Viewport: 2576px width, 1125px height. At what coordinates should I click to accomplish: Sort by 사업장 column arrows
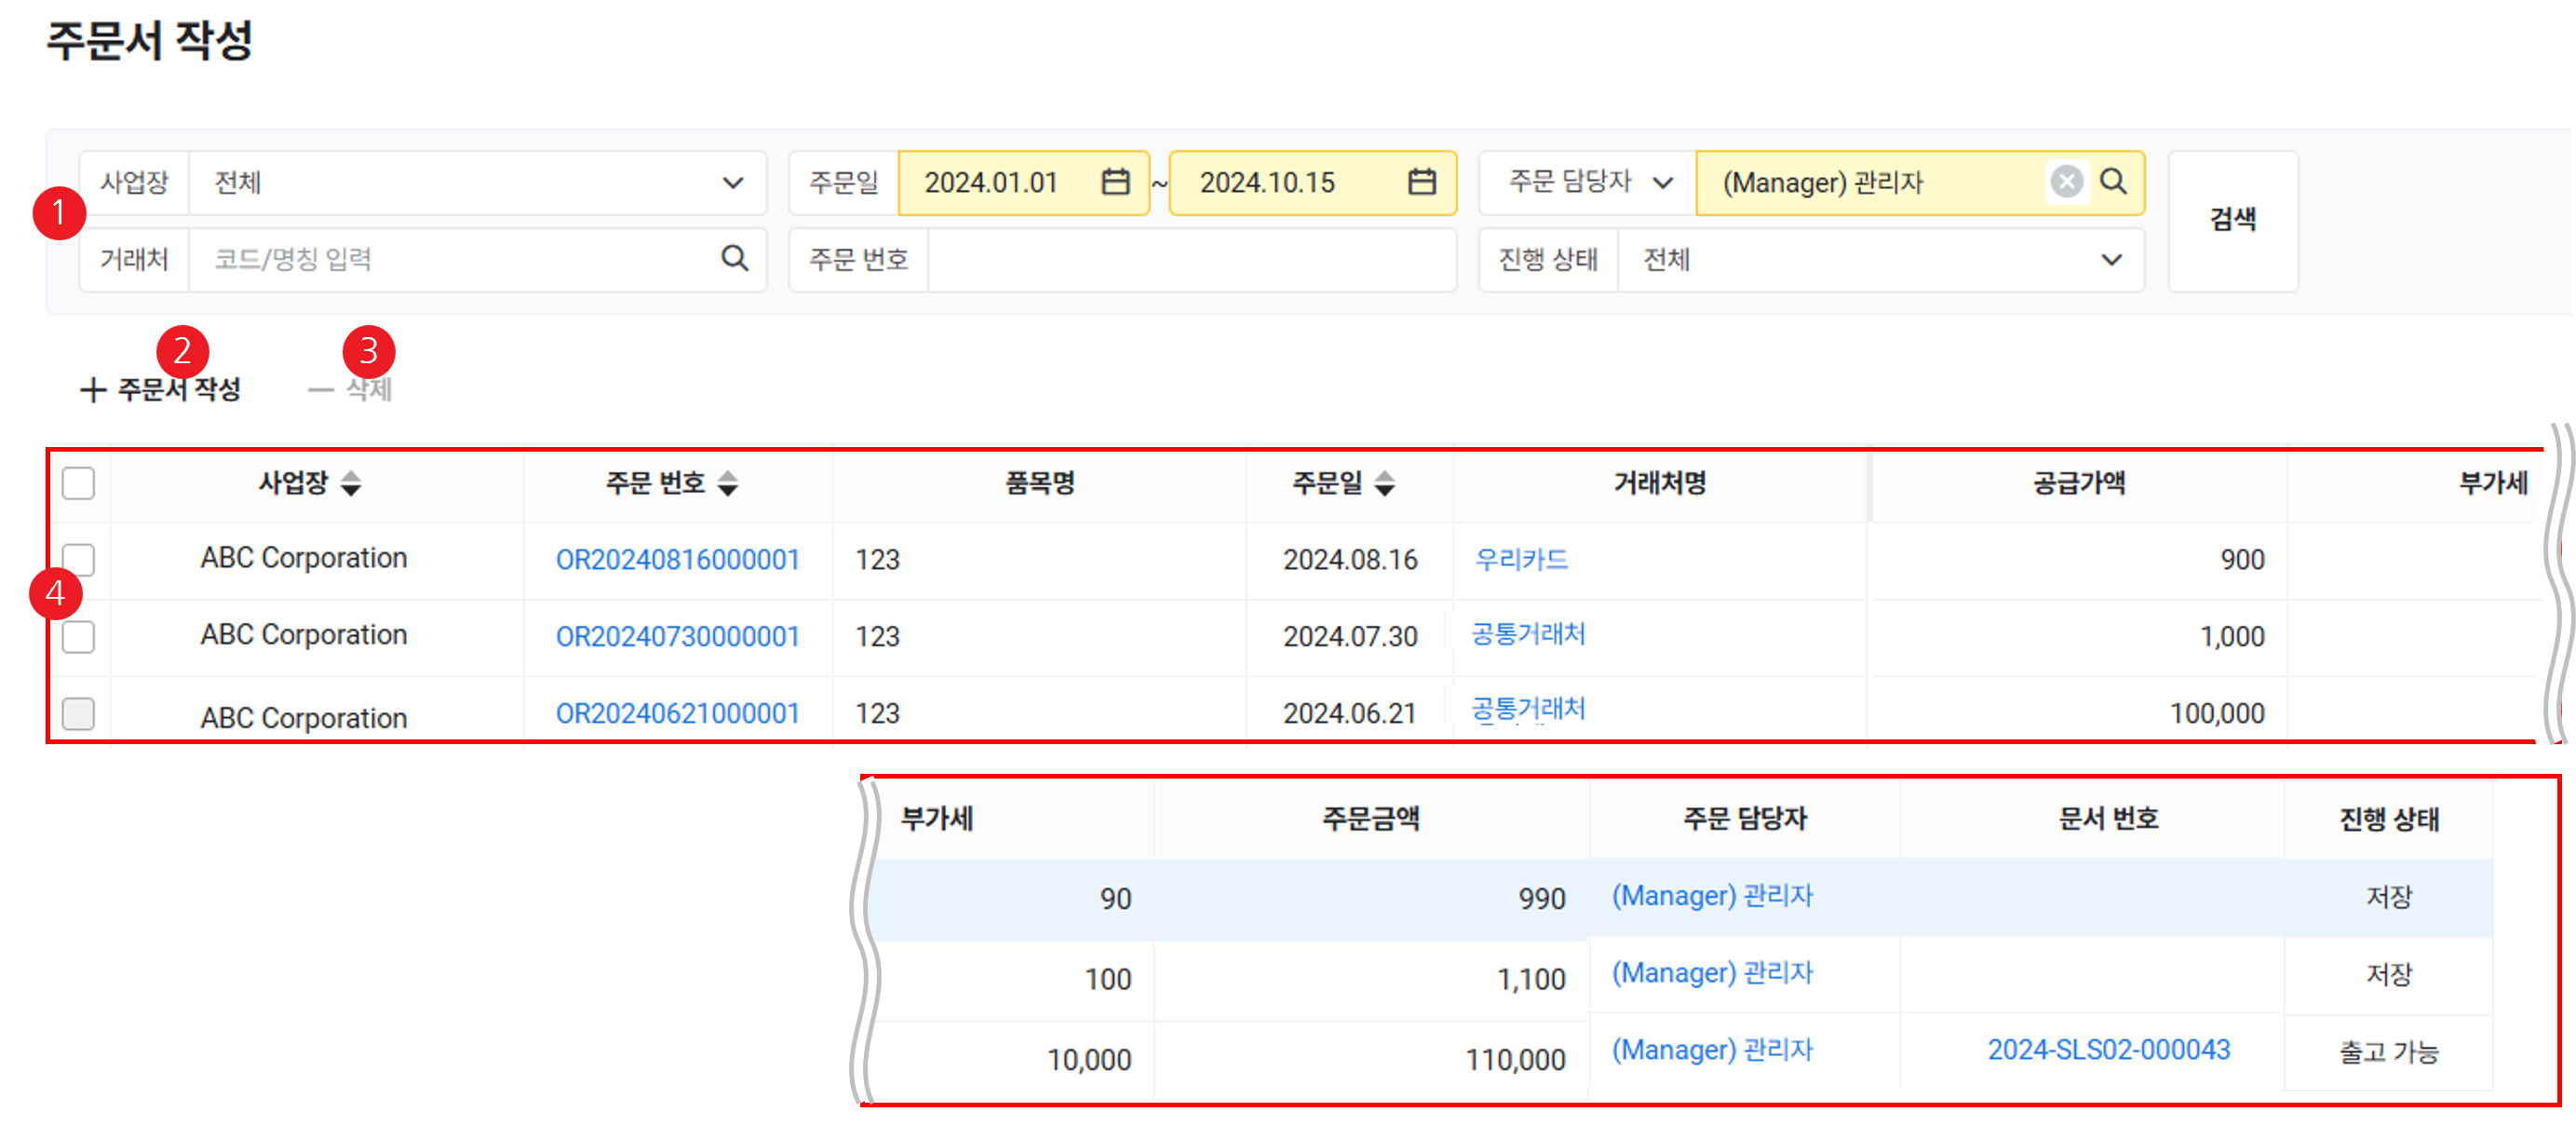351,484
